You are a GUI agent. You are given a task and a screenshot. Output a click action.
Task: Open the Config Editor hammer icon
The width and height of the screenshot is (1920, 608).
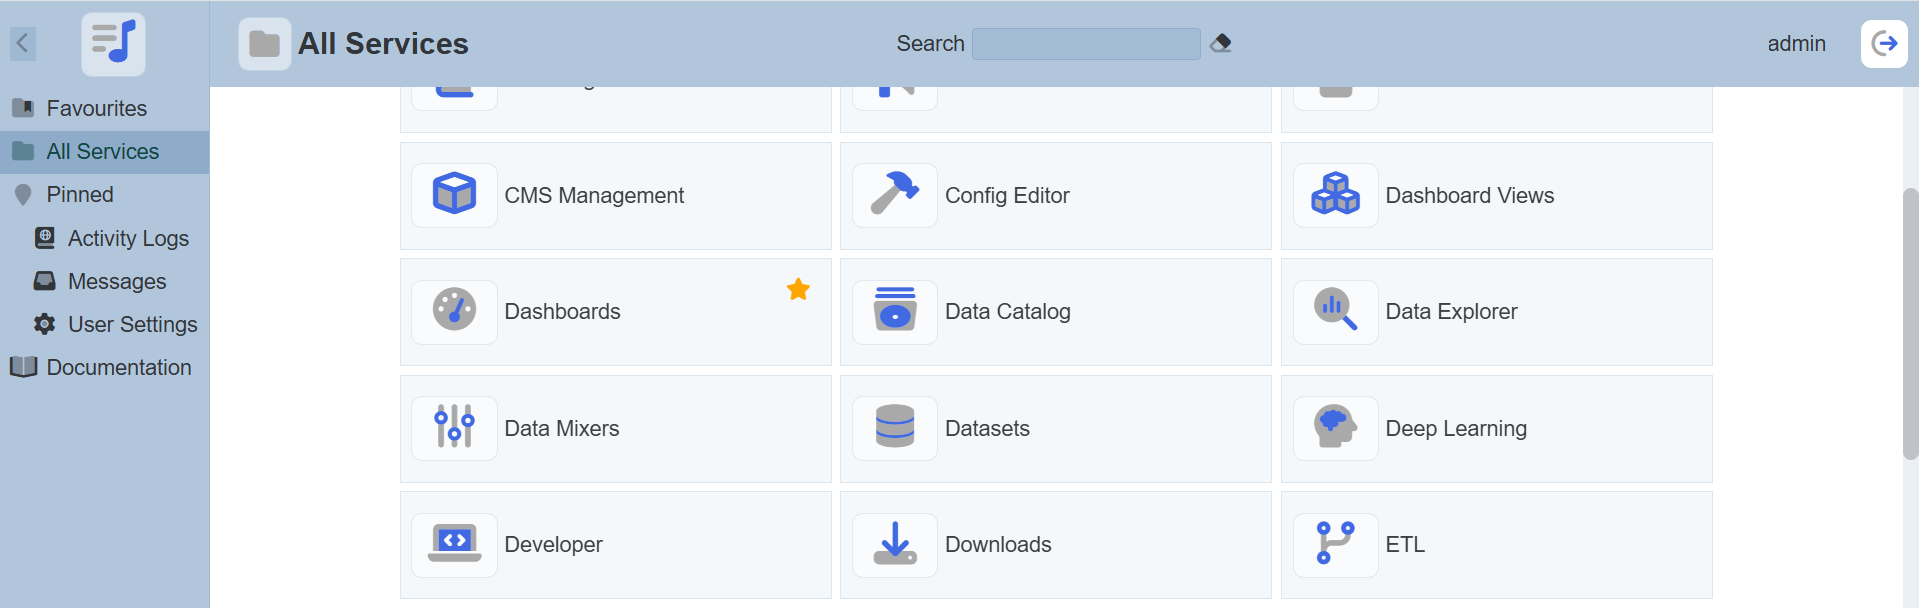[x=894, y=195]
